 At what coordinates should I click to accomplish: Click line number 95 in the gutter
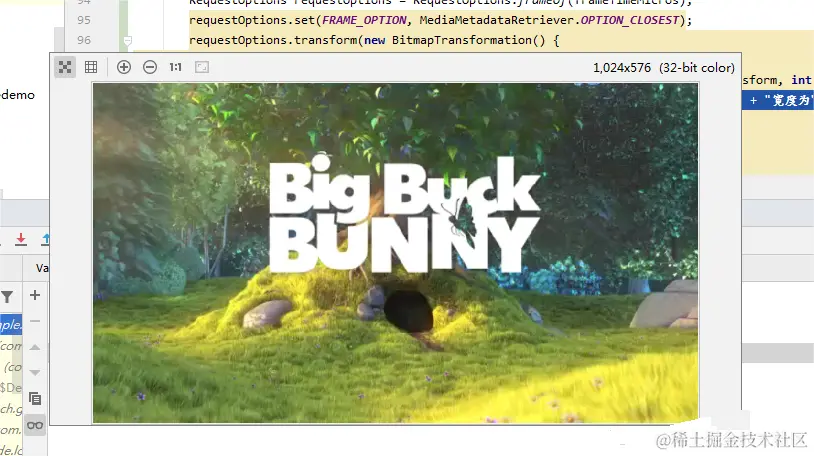point(84,20)
